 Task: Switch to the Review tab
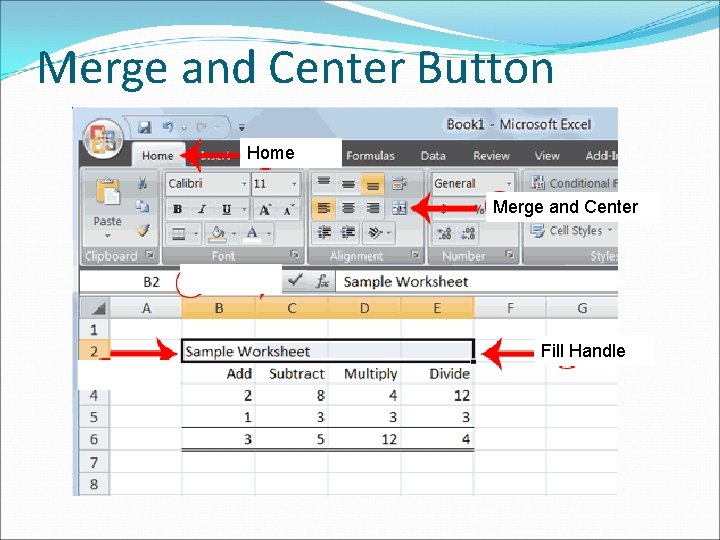(x=491, y=156)
